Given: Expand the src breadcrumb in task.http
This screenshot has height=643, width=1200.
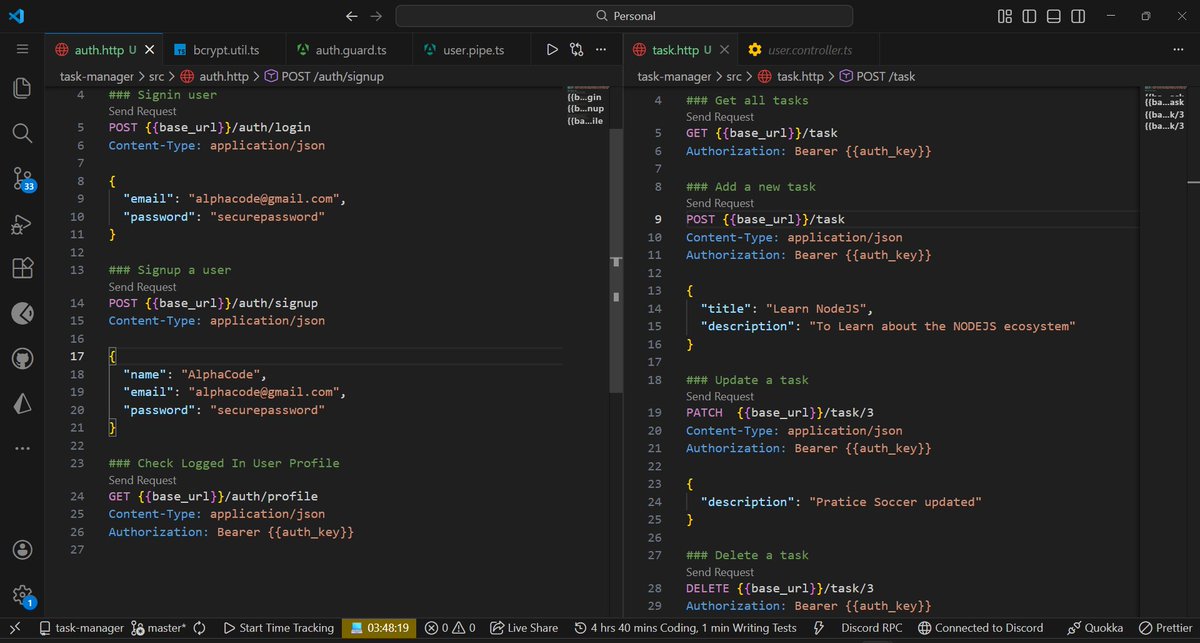Looking at the screenshot, I should click(x=734, y=76).
